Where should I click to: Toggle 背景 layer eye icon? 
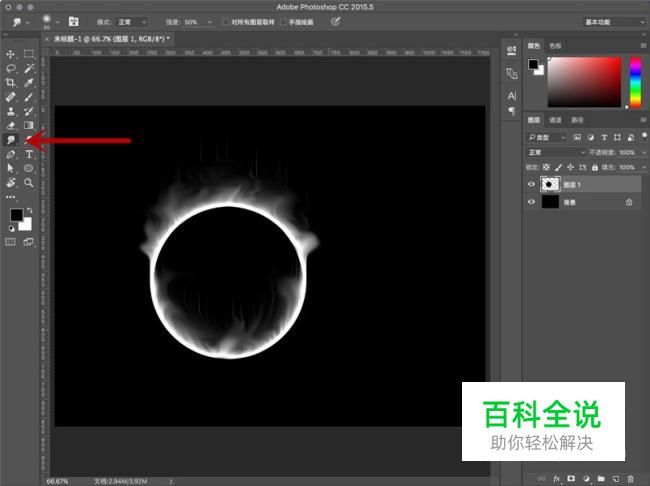click(x=532, y=202)
